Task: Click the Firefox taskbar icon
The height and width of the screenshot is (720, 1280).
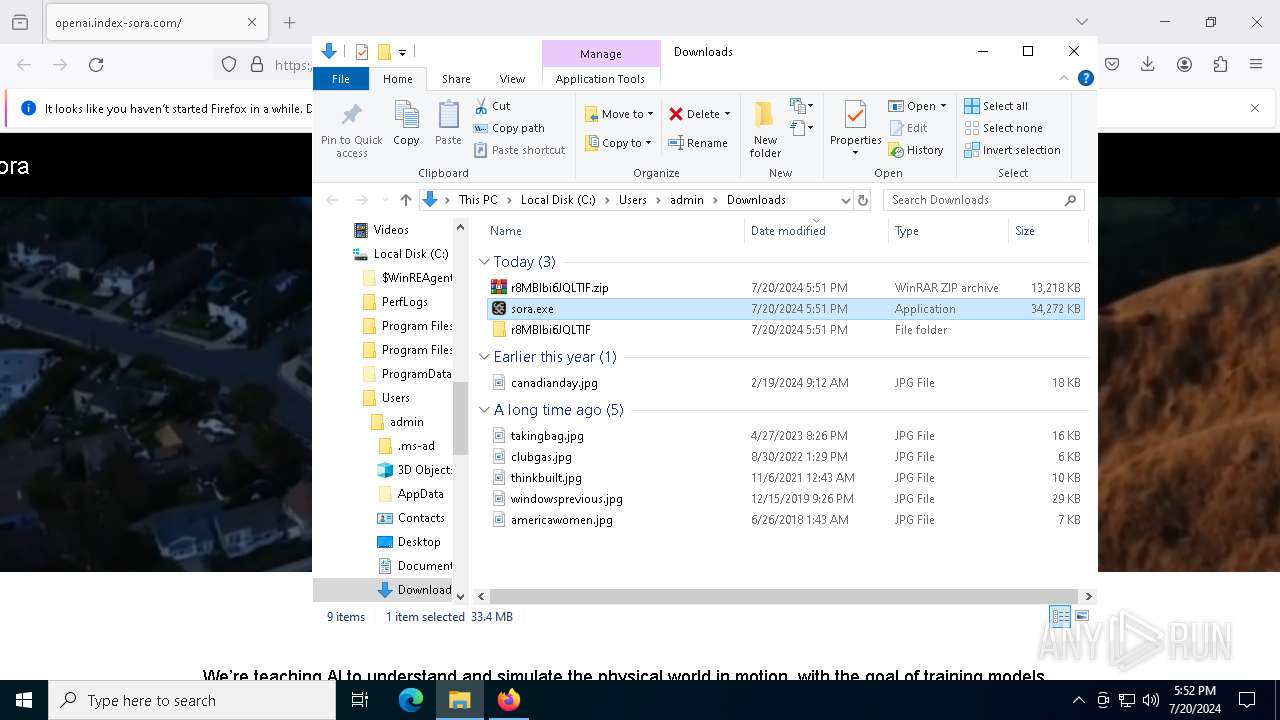Action: tap(509, 700)
